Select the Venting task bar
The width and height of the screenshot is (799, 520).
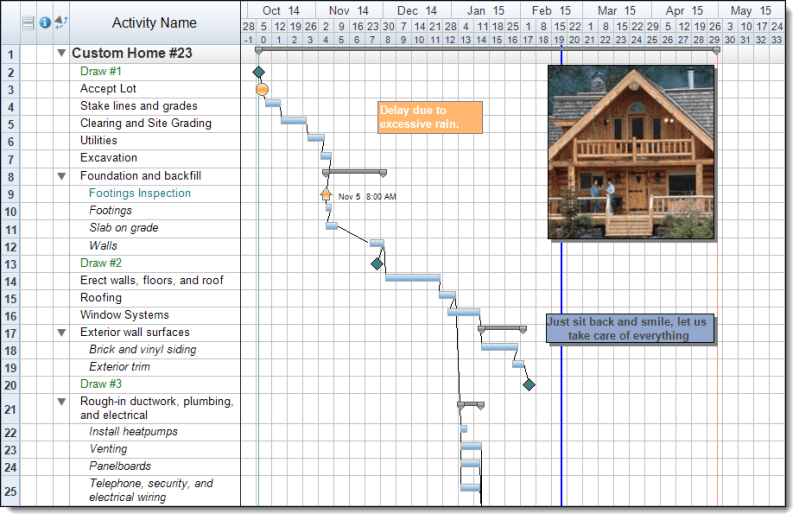tap(471, 447)
